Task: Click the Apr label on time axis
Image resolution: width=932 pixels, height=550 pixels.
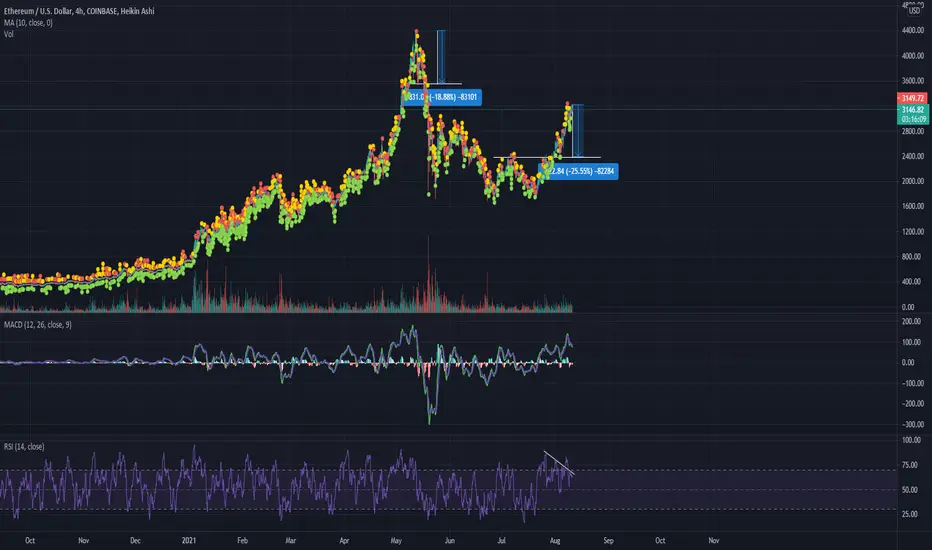Action: pos(344,540)
